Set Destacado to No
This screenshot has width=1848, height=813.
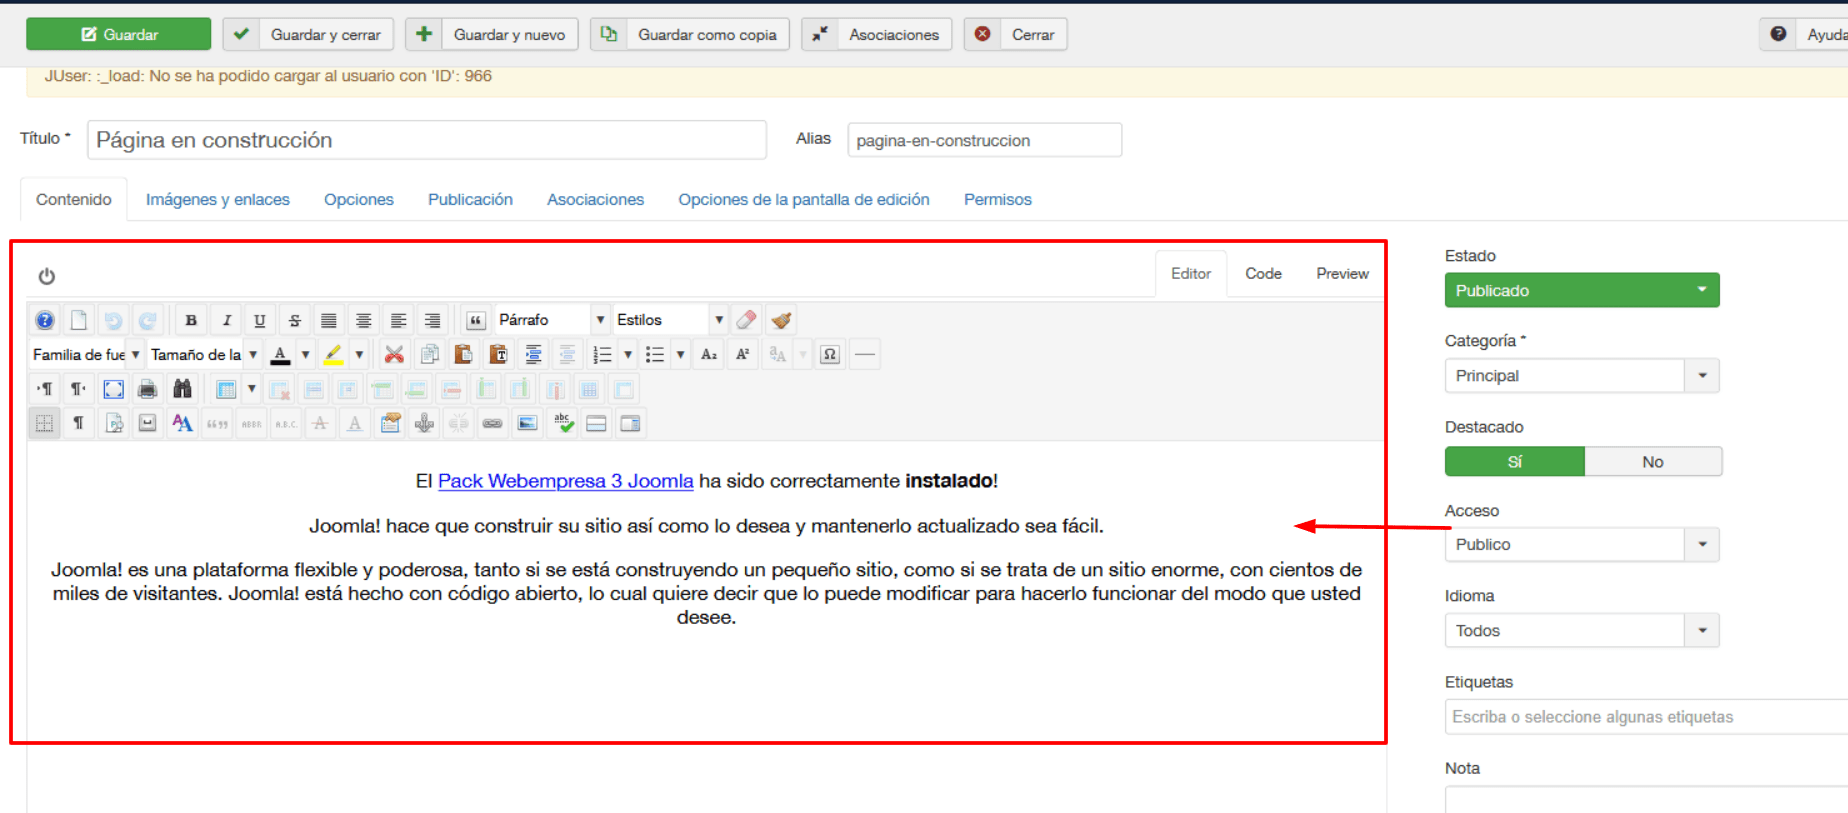[x=1652, y=461]
